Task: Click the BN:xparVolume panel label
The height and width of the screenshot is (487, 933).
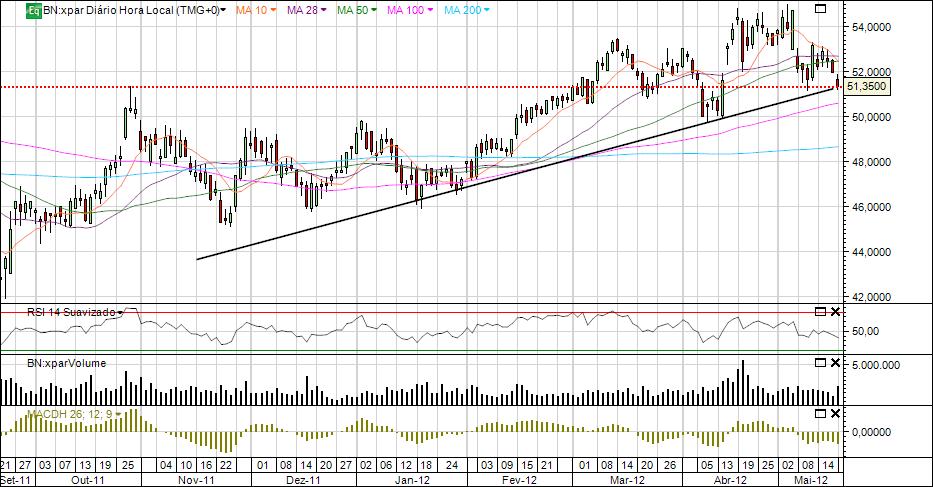Action: pos(67,363)
